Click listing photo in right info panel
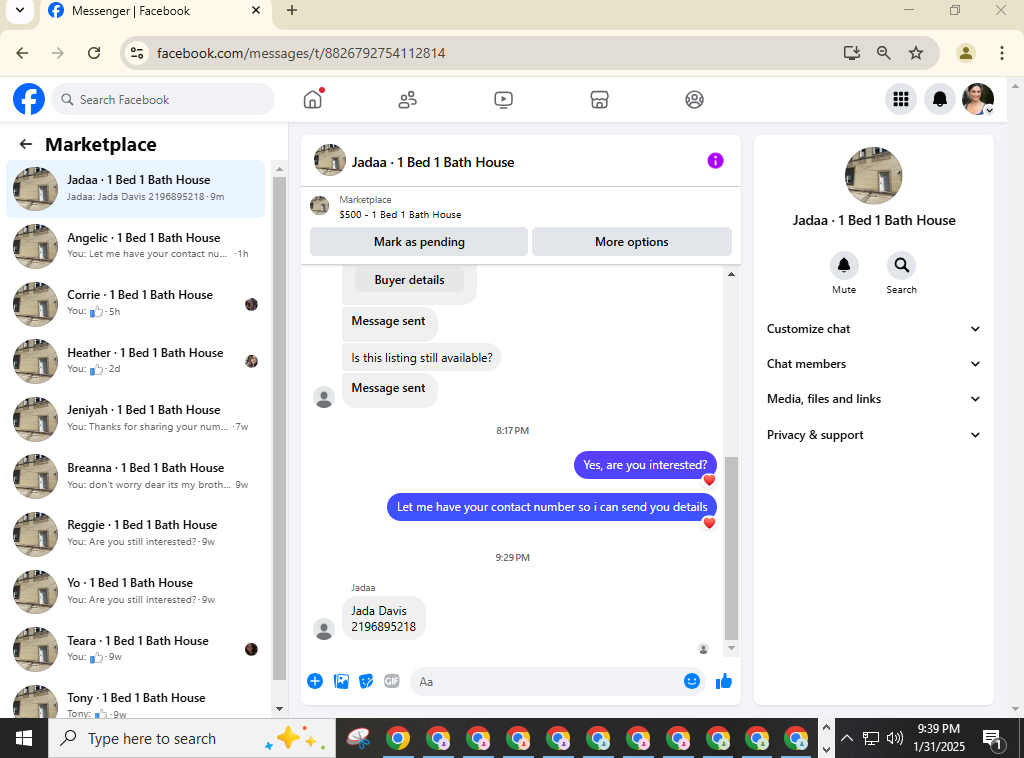This screenshot has width=1024, height=758. [x=873, y=176]
